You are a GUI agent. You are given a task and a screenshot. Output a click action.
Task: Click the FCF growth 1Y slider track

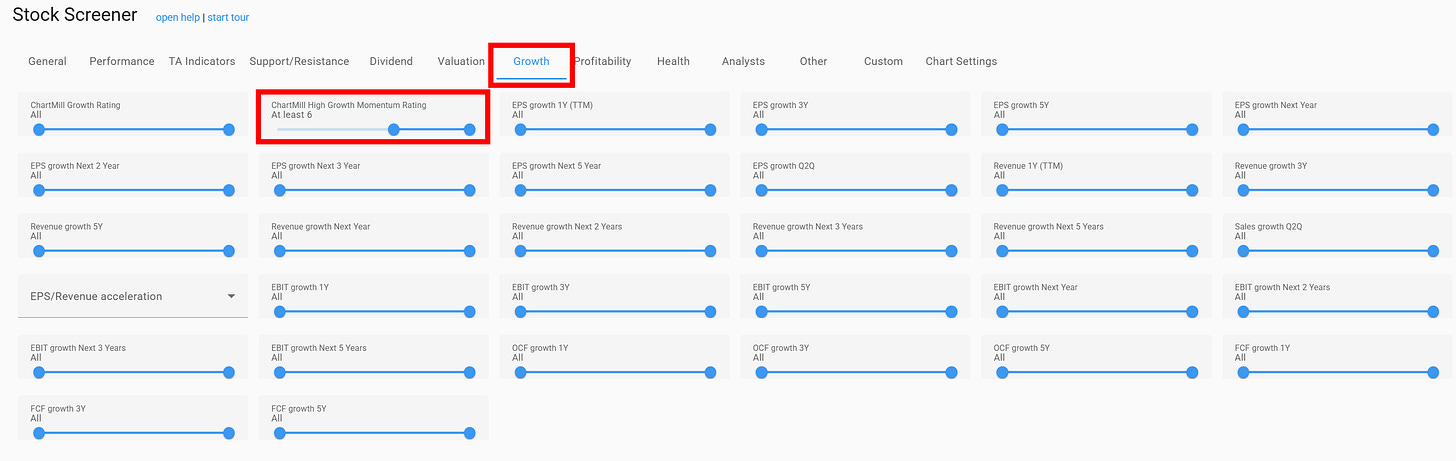(x=1337, y=372)
